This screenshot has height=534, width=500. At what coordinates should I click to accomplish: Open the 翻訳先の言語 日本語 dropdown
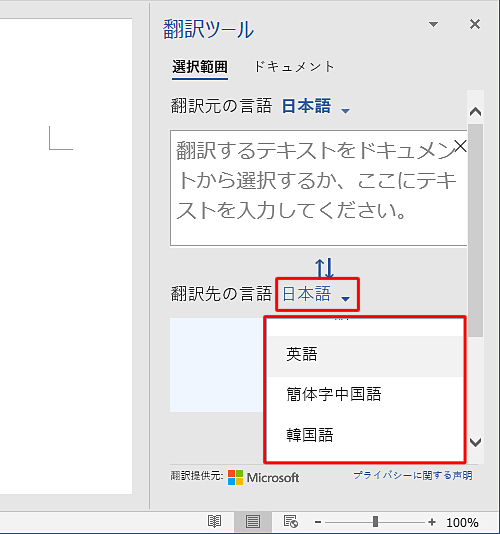[x=316, y=294]
